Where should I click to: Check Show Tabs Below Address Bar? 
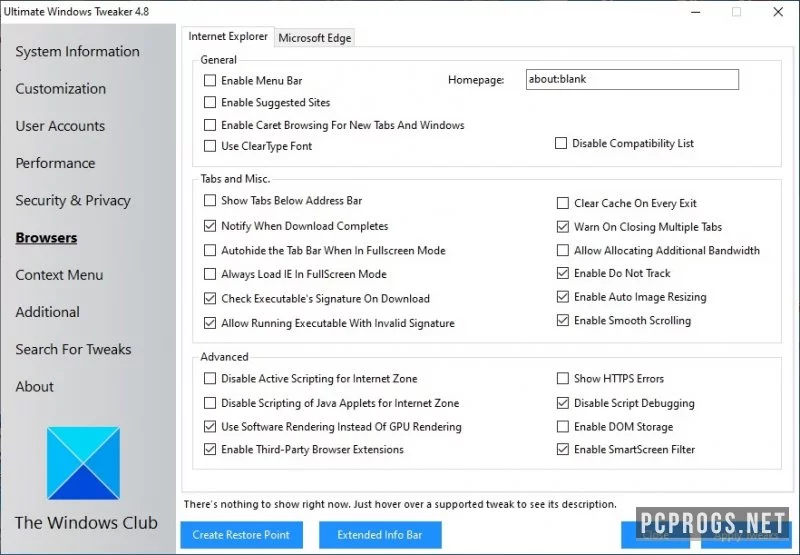(210, 200)
